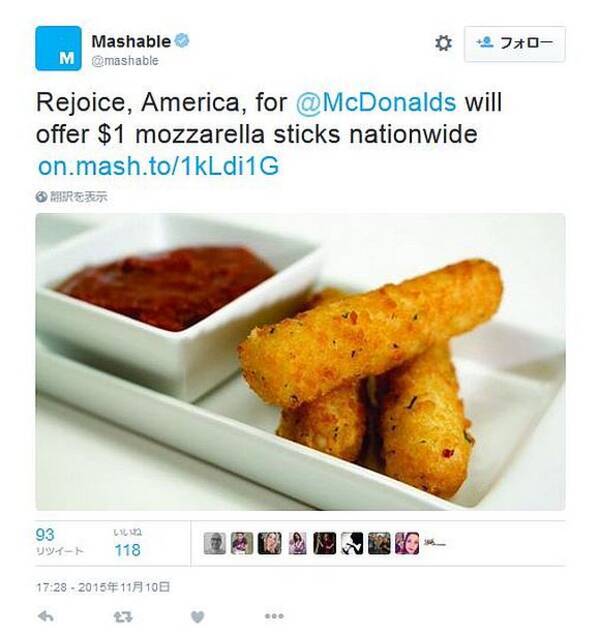Open the gear settings icon
Image resolution: width=600 pixels, height=635 pixels.
click(x=443, y=43)
